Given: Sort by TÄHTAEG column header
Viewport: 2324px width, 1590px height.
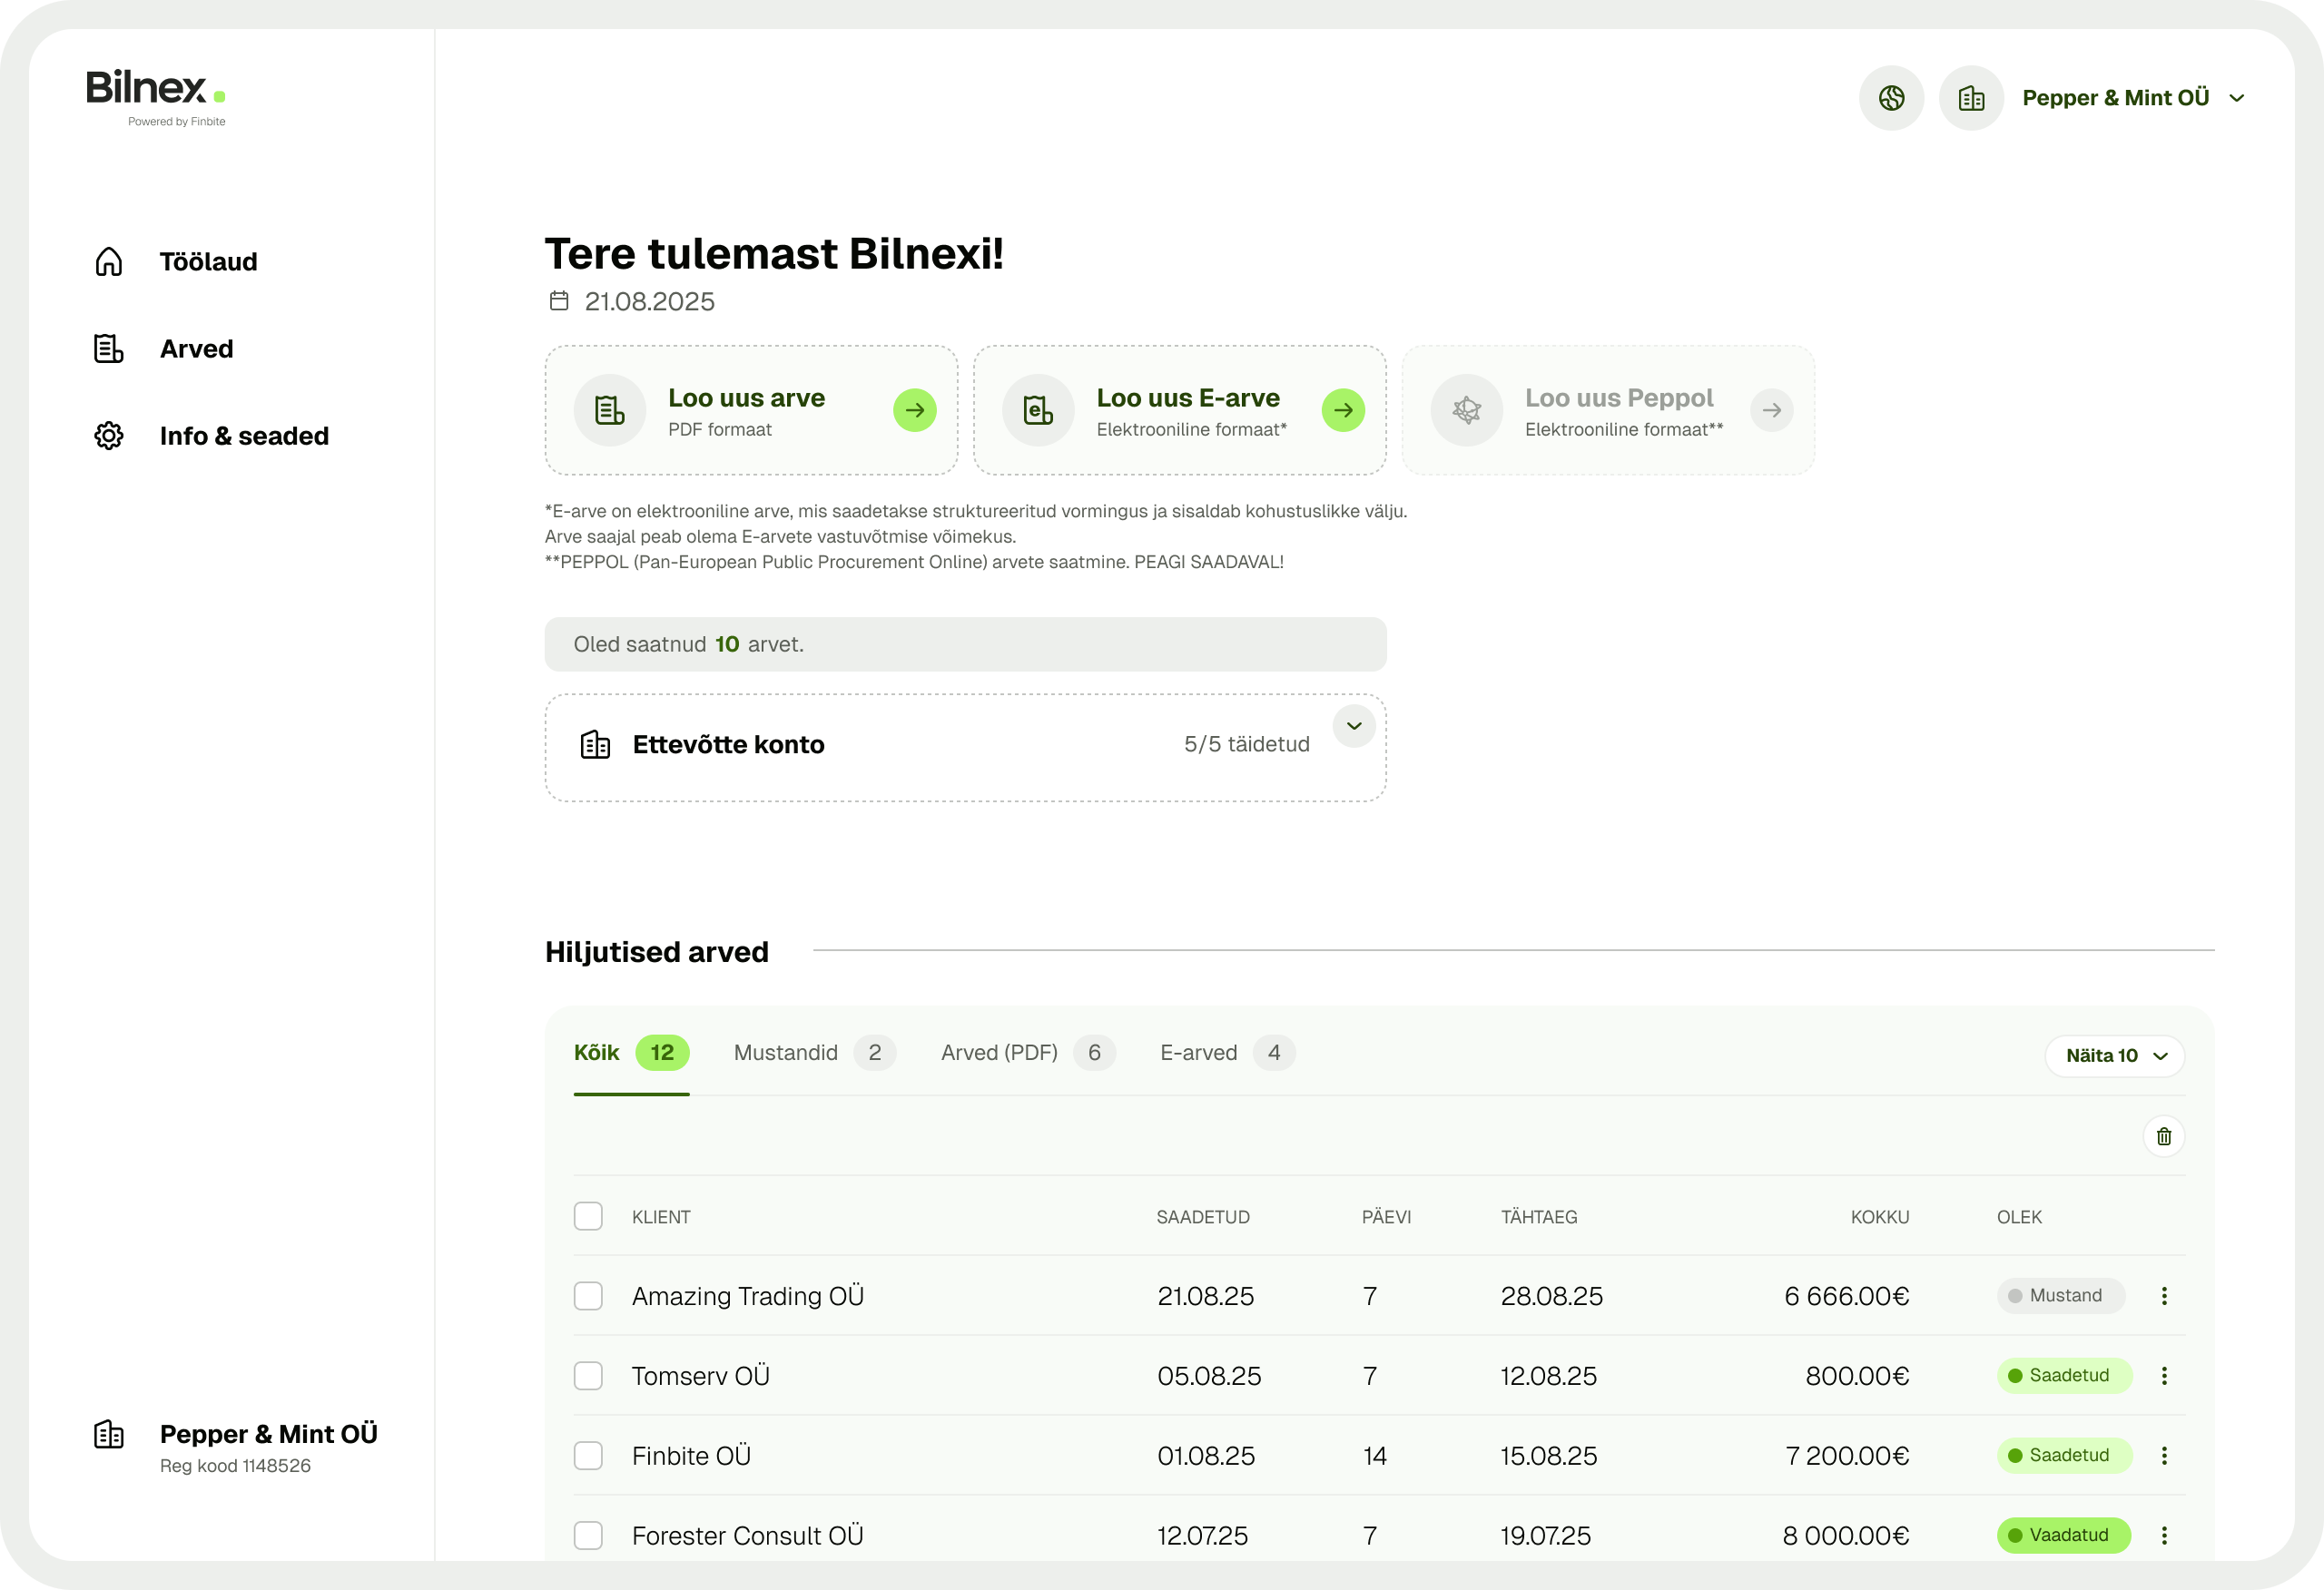Looking at the screenshot, I should (x=1539, y=1217).
